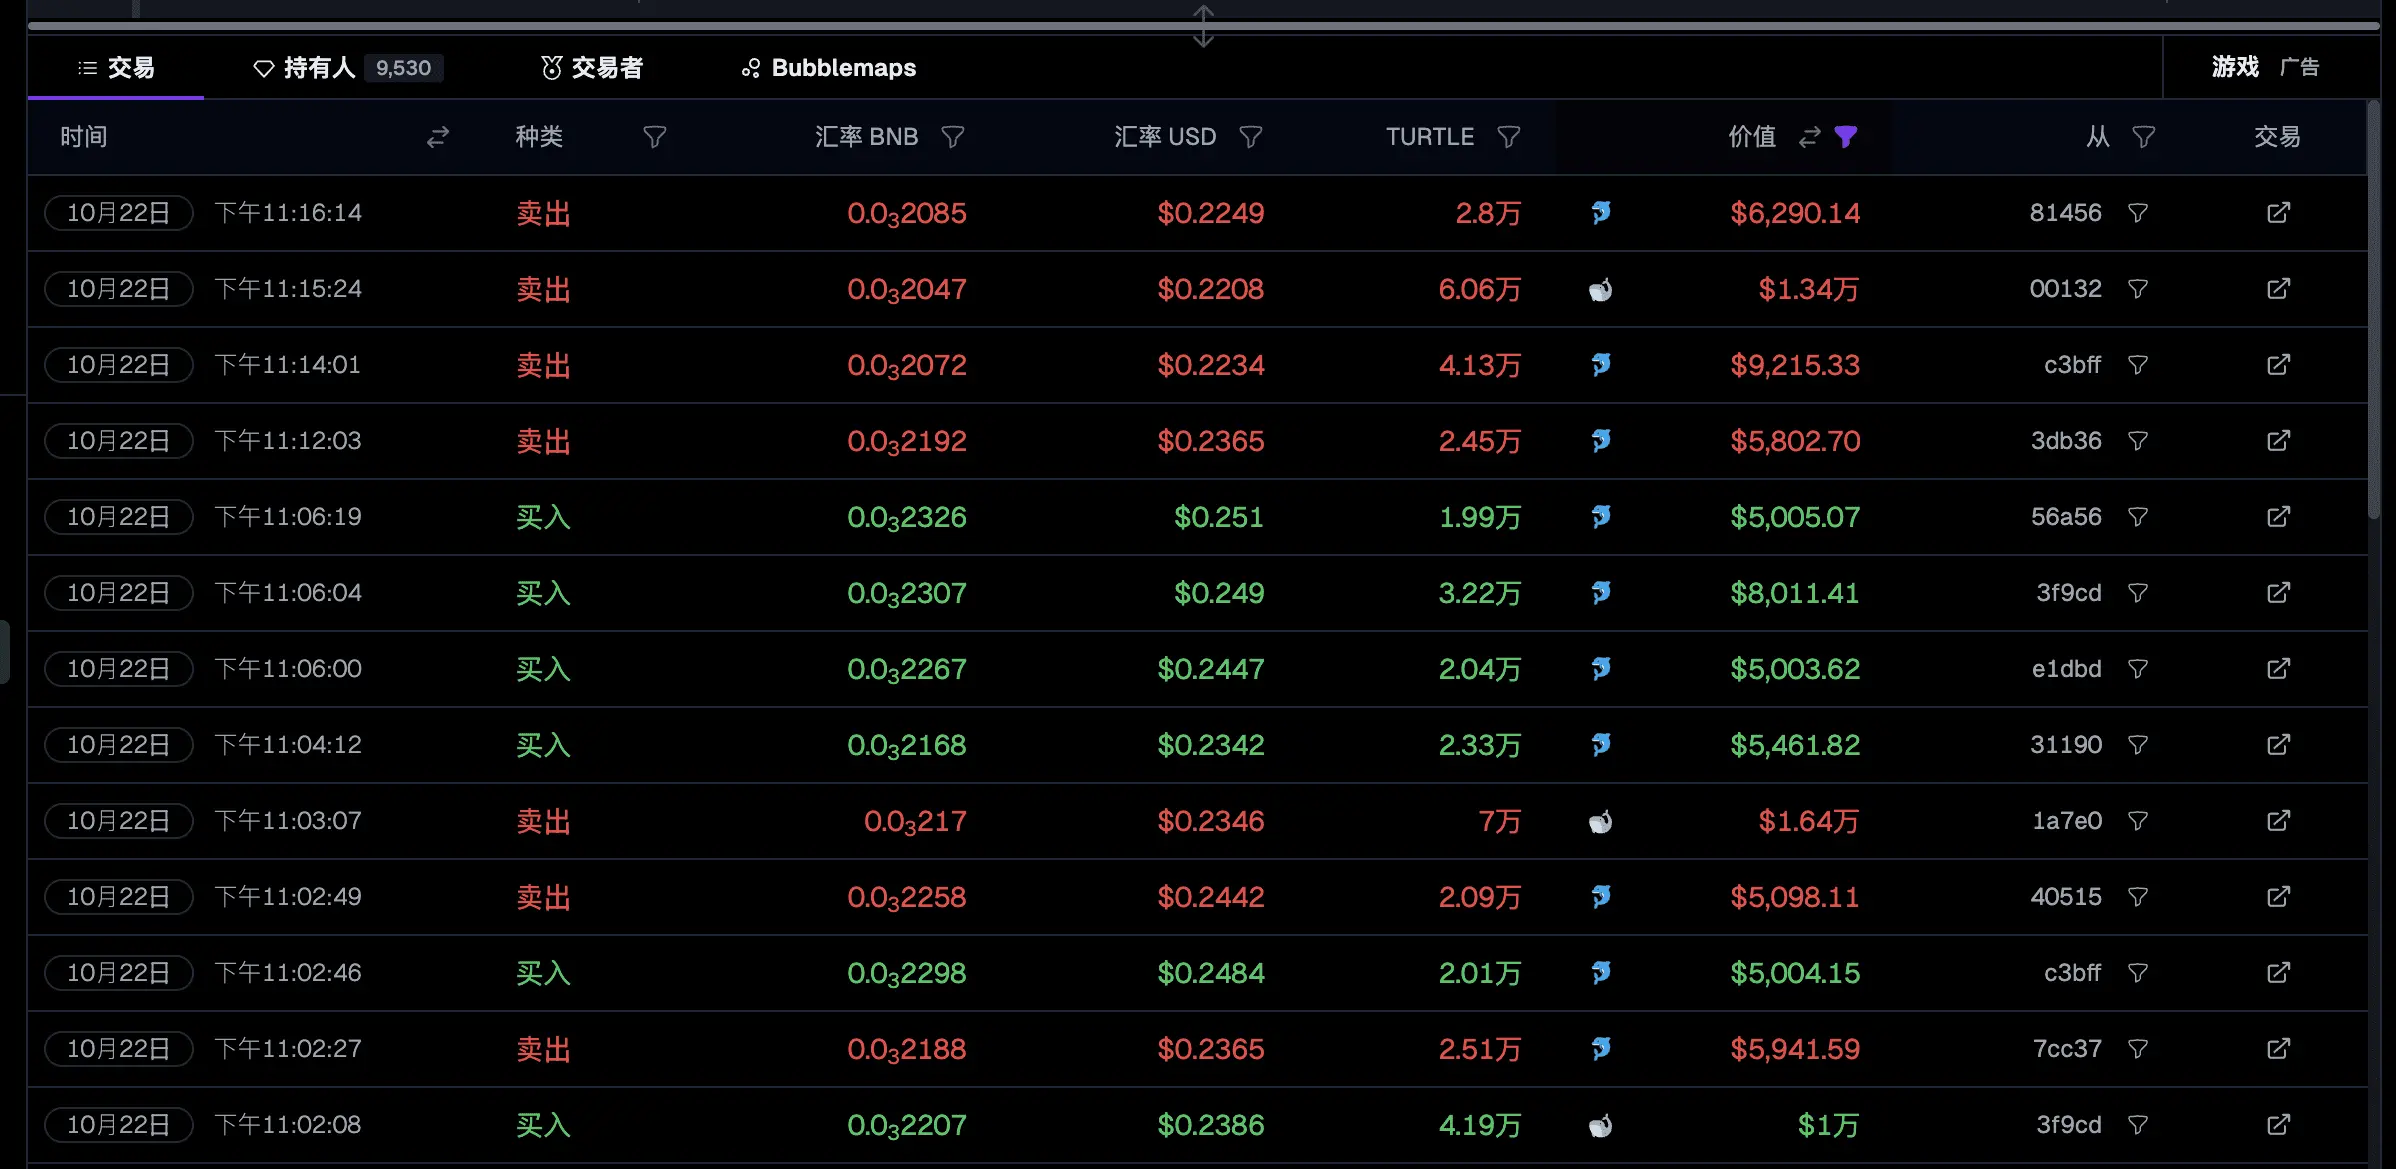
Task: Click the DEX icon in the $9,215.33 row
Action: coord(1601,365)
